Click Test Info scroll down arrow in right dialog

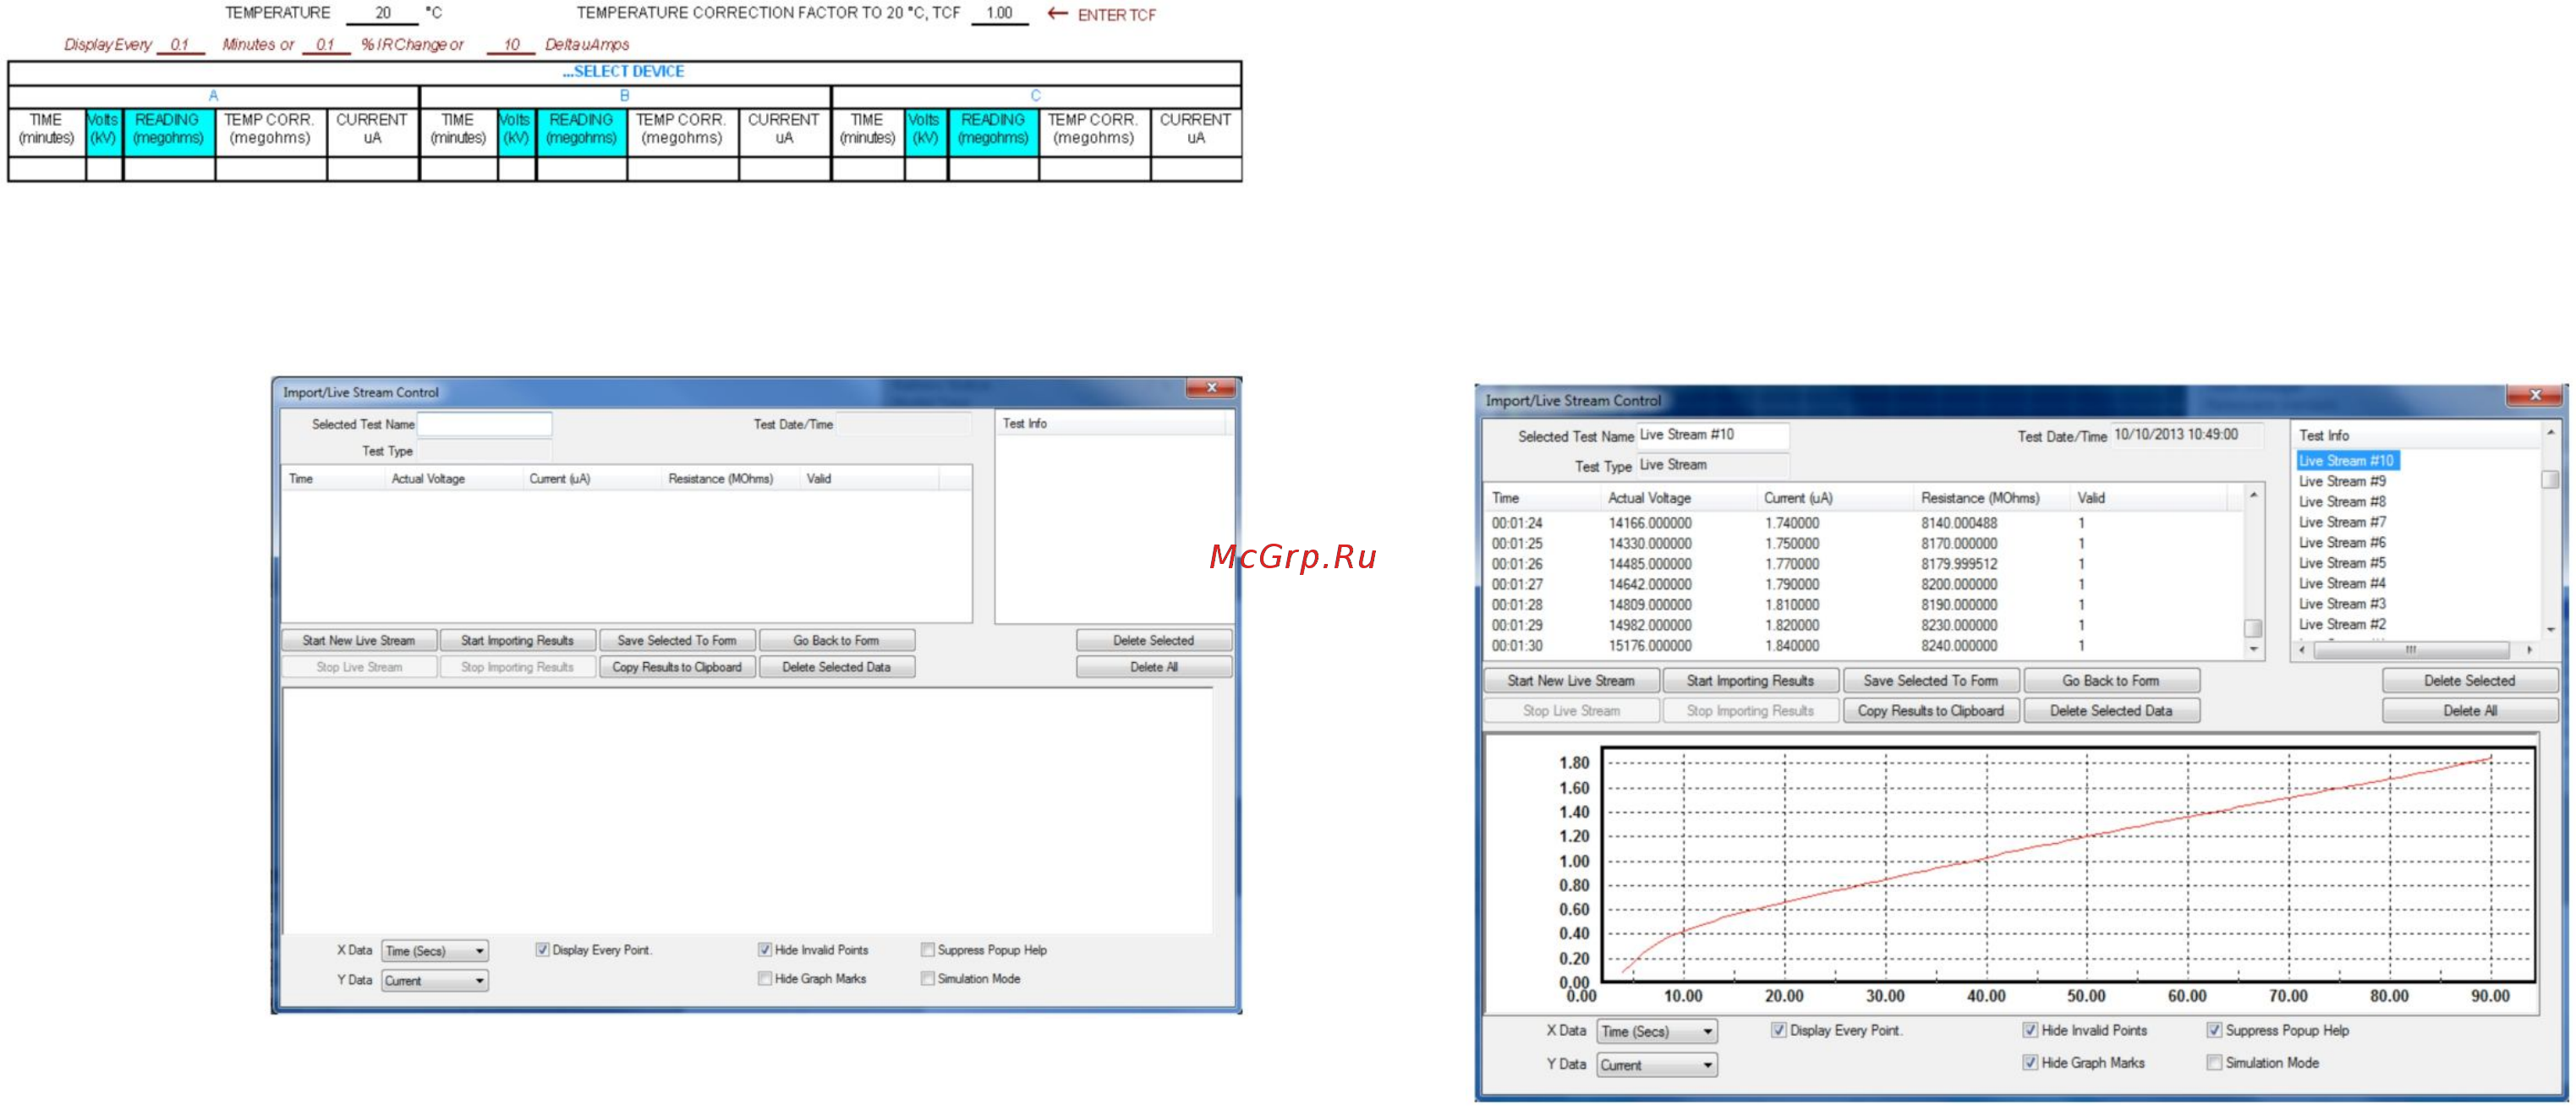tap(2550, 630)
